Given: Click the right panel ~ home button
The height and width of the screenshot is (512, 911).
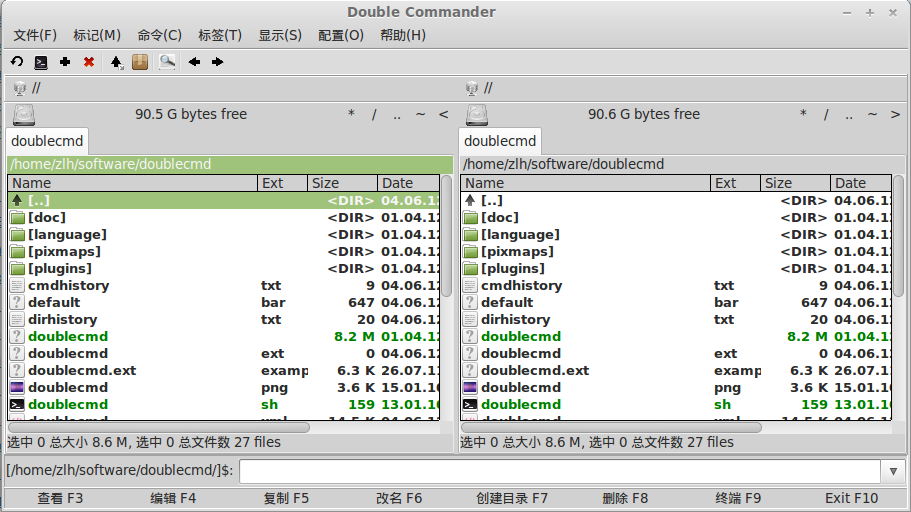Looking at the screenshot, I should (872, 114).
